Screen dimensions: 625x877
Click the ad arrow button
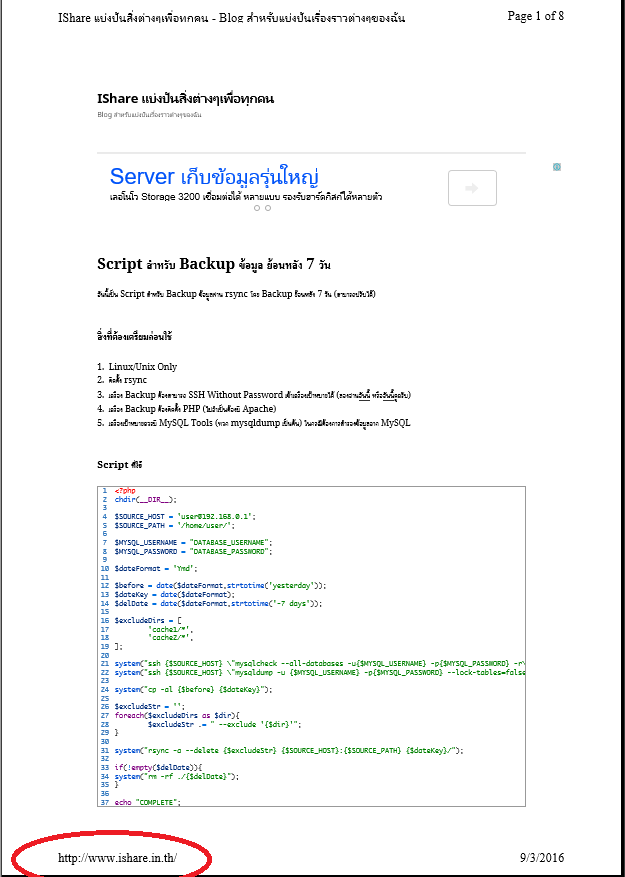472,188
